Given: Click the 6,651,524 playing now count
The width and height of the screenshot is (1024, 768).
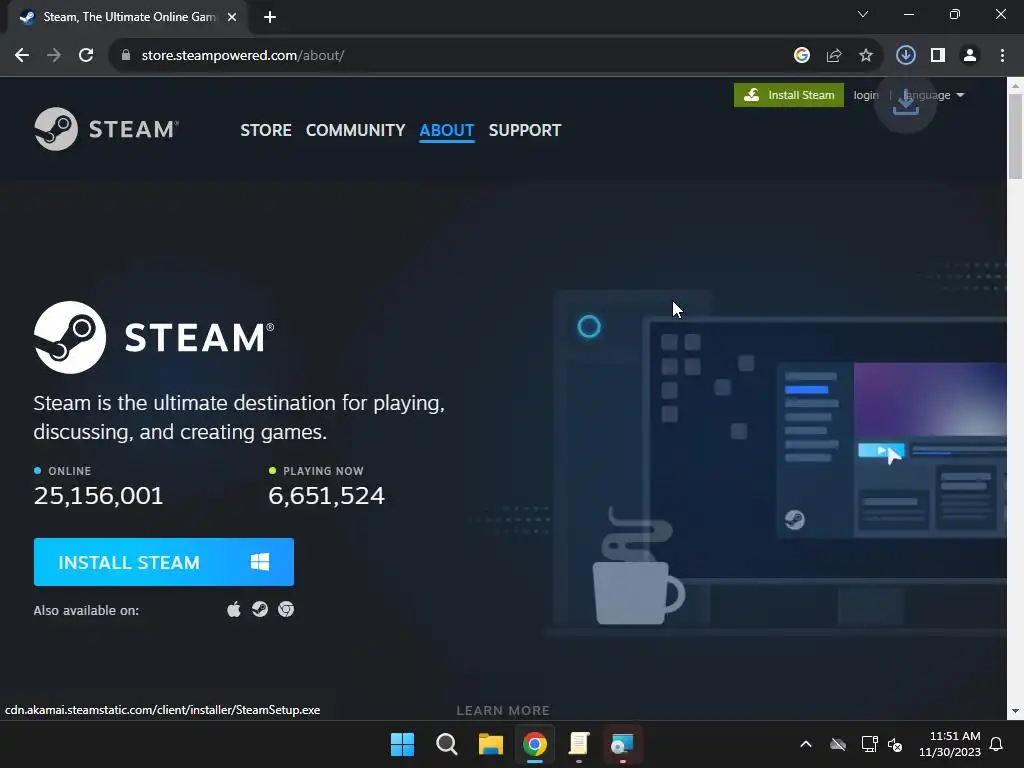Looking at the screenshot, I should click(x=327, y=496).
